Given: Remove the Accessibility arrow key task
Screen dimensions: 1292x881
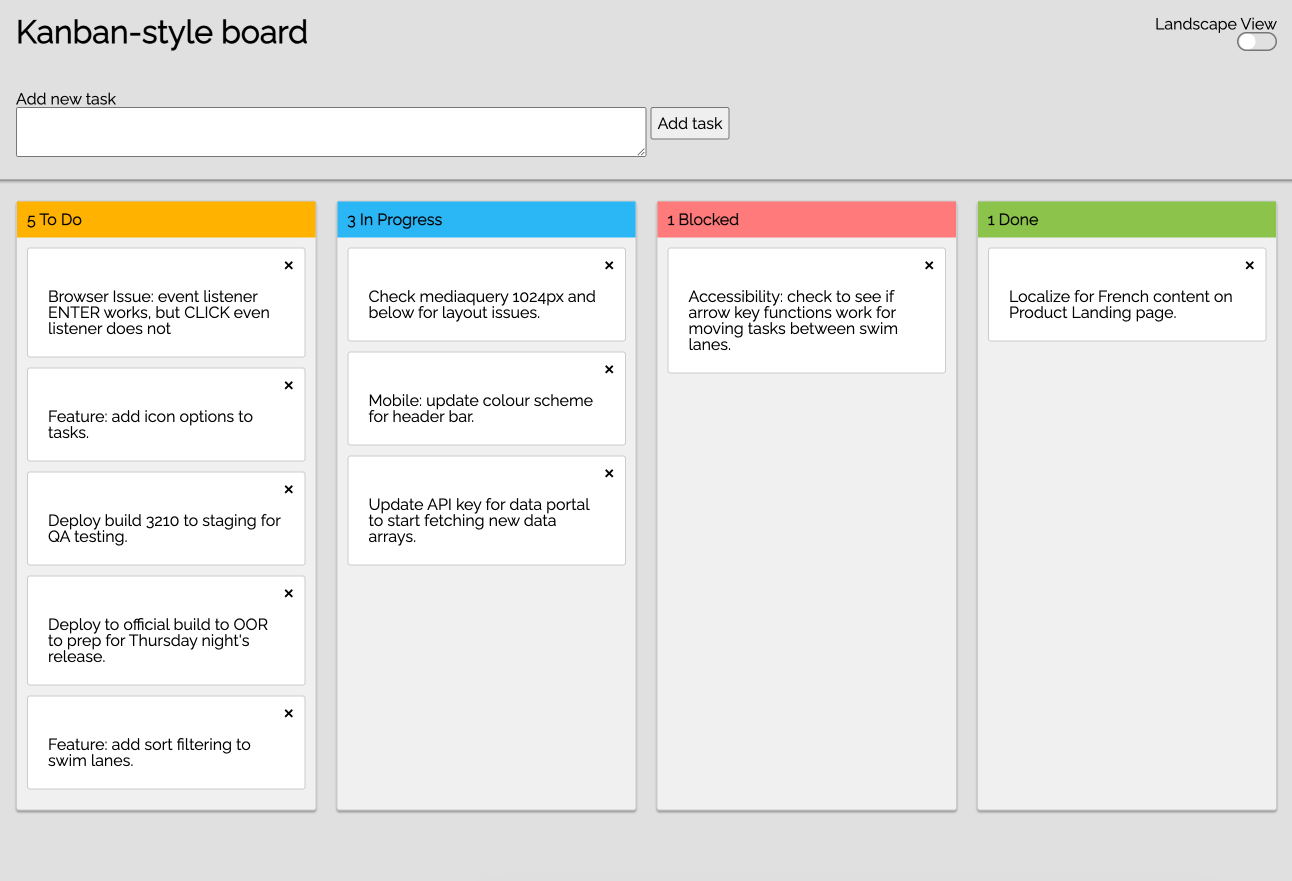Looking at the screenshot, I should [929, 266].
